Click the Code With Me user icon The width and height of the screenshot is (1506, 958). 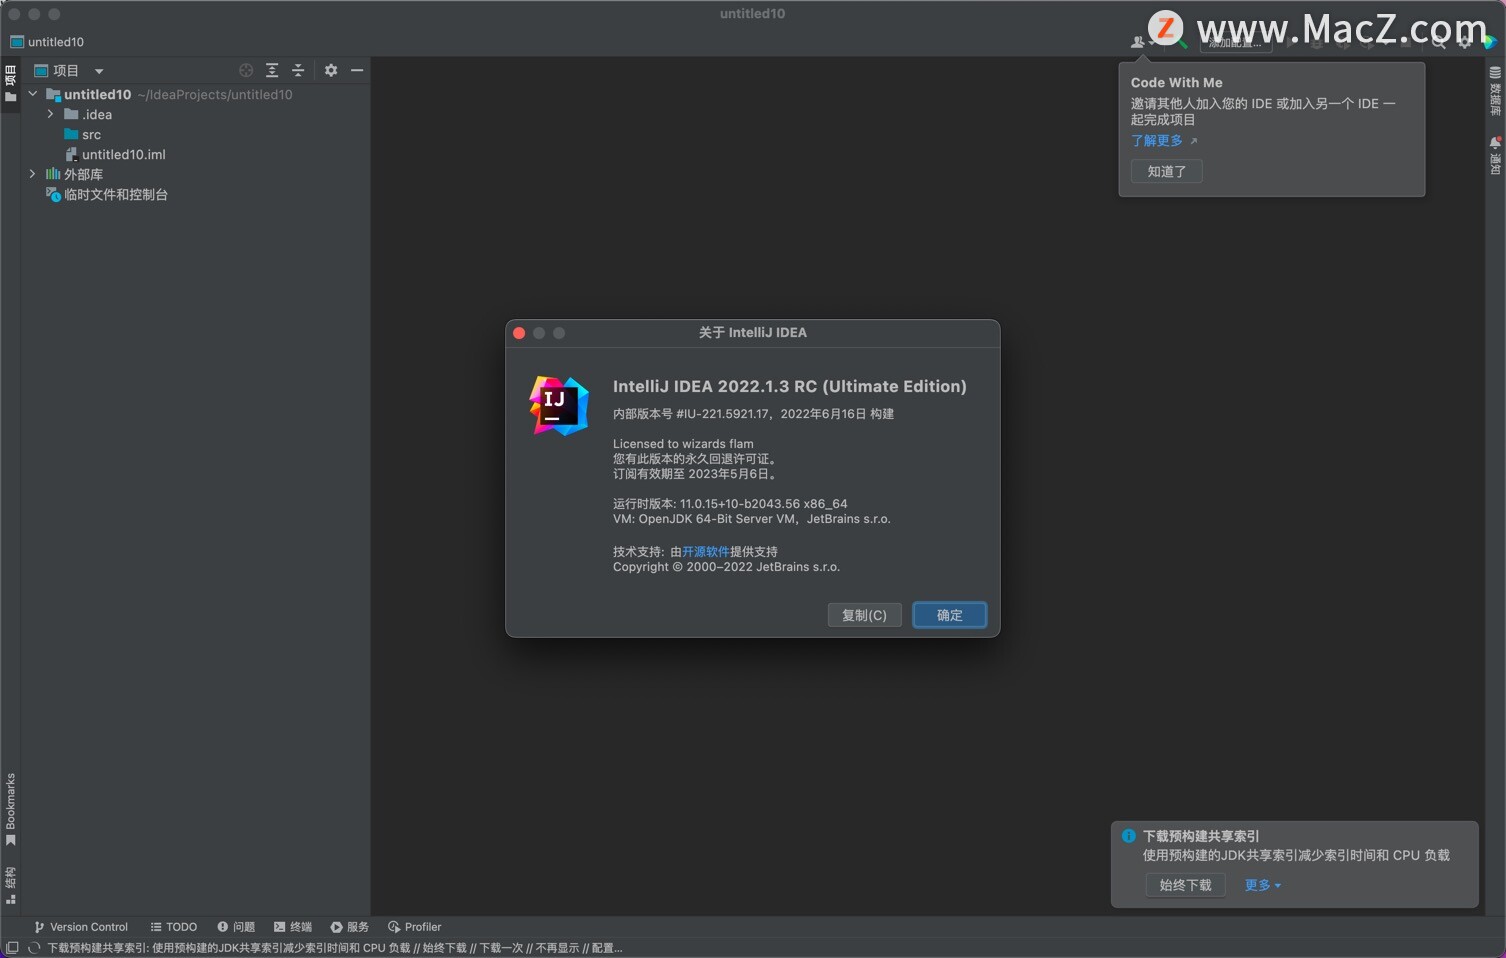click(x=1137, y=42)
